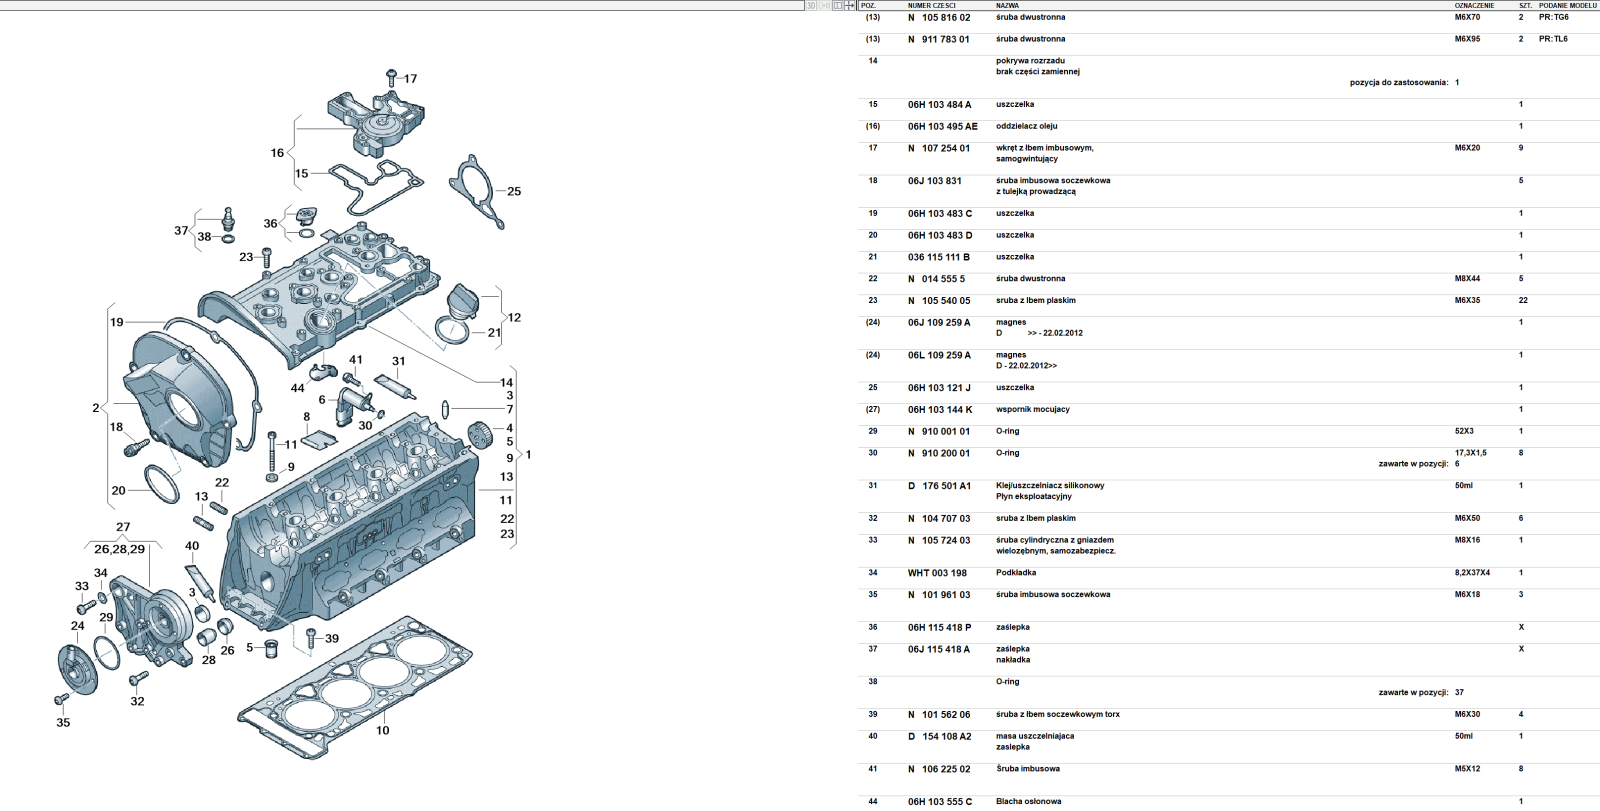Click the fit-width arrows icon

(x=850, y=5)
